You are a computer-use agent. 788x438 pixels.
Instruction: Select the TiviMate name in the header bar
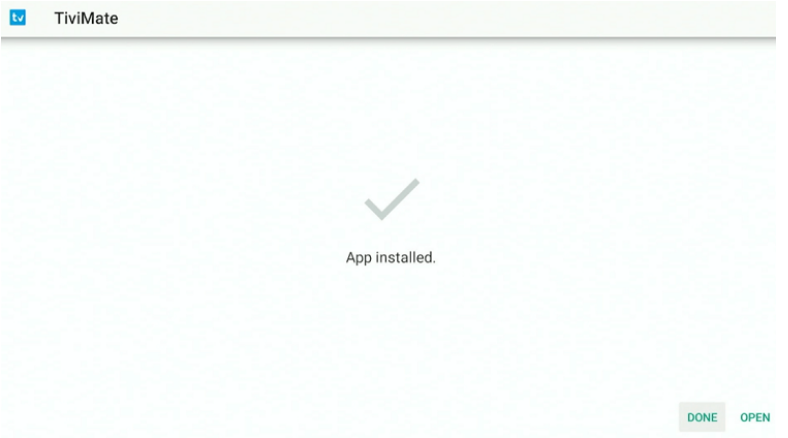tap(86, 18)
